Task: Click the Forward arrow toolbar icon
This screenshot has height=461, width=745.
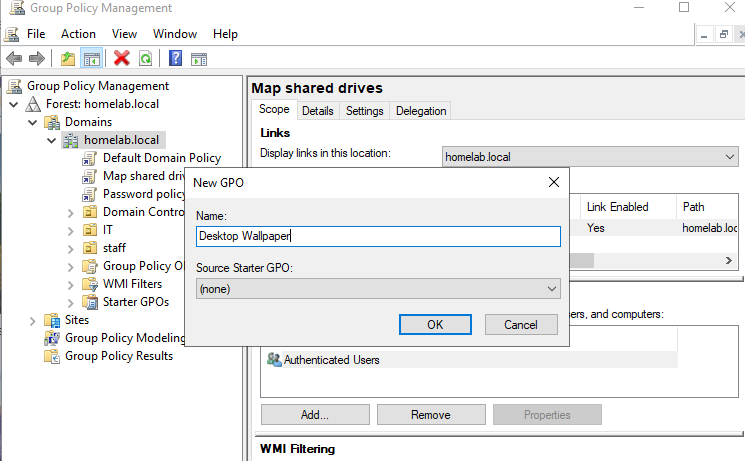Action: tap(37, 59)
